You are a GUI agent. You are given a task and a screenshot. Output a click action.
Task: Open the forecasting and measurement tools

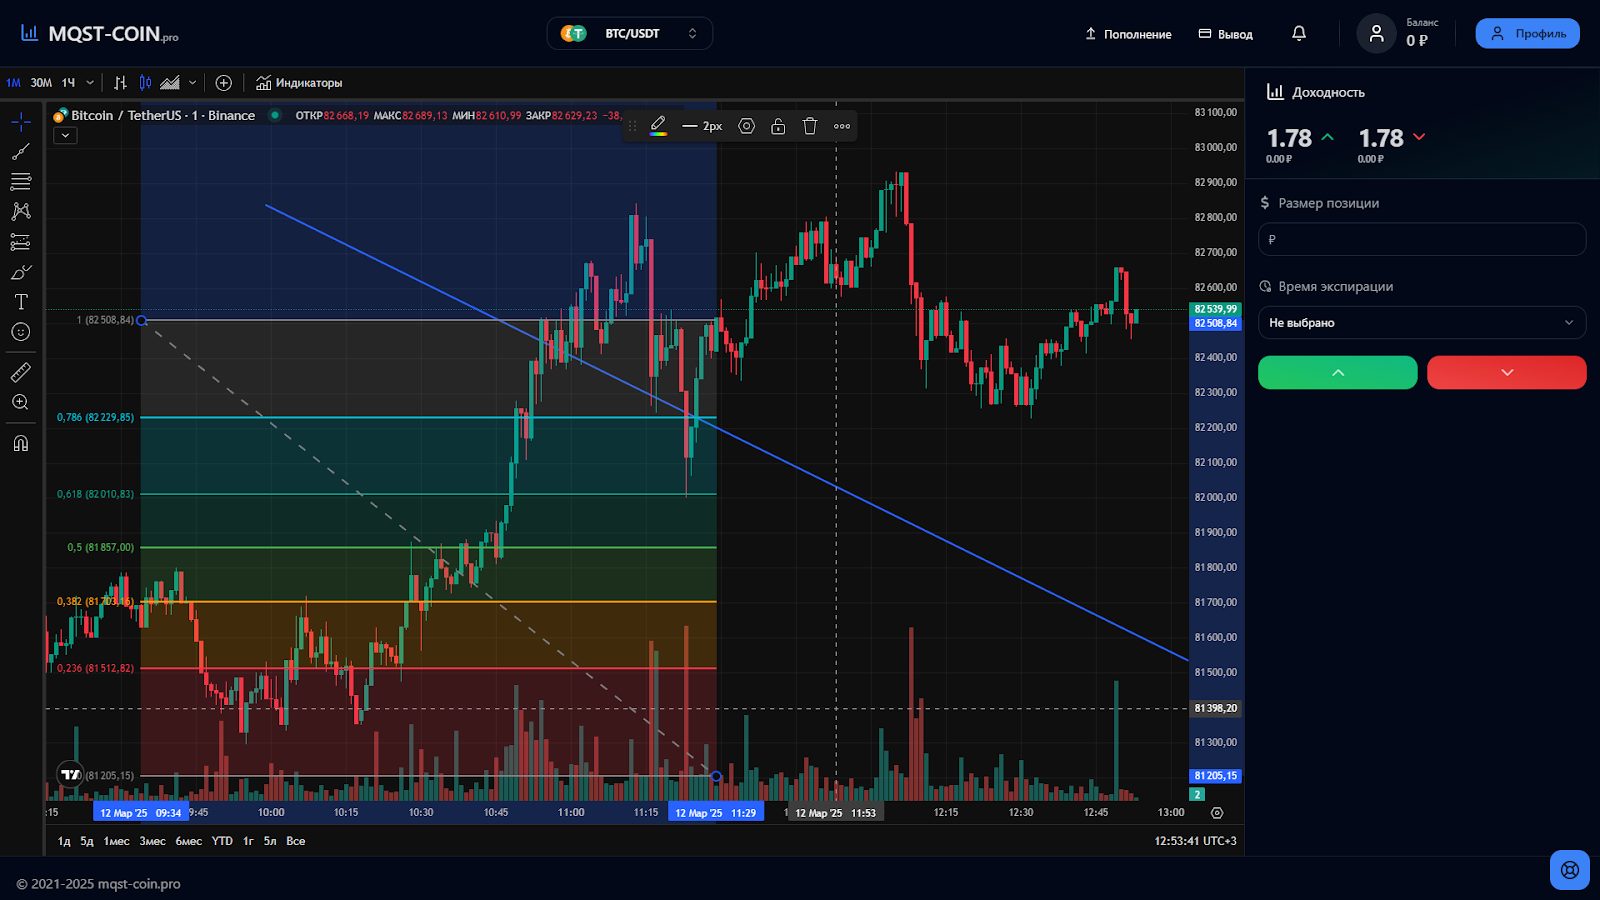pyautogui.click(x=21, y=242)
